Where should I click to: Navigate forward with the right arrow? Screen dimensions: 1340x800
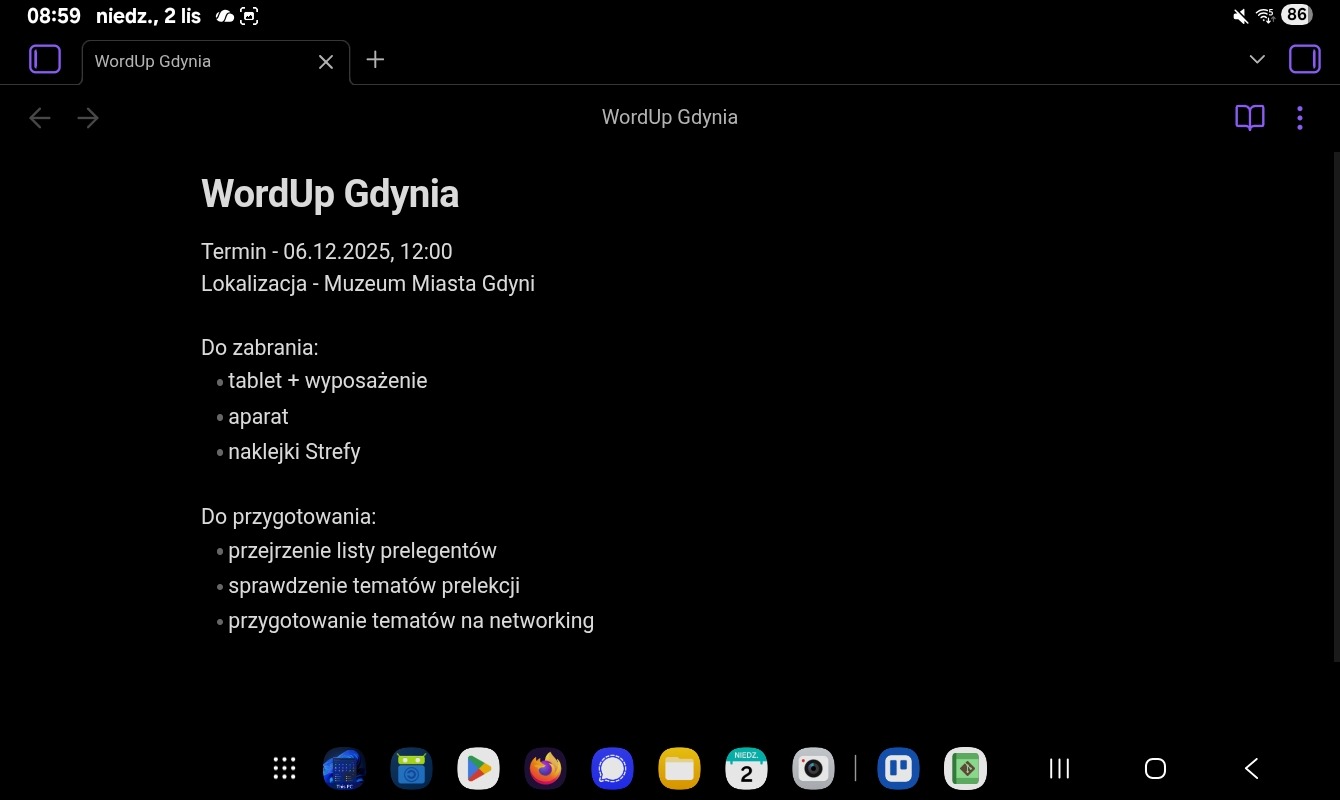(88, 118)
